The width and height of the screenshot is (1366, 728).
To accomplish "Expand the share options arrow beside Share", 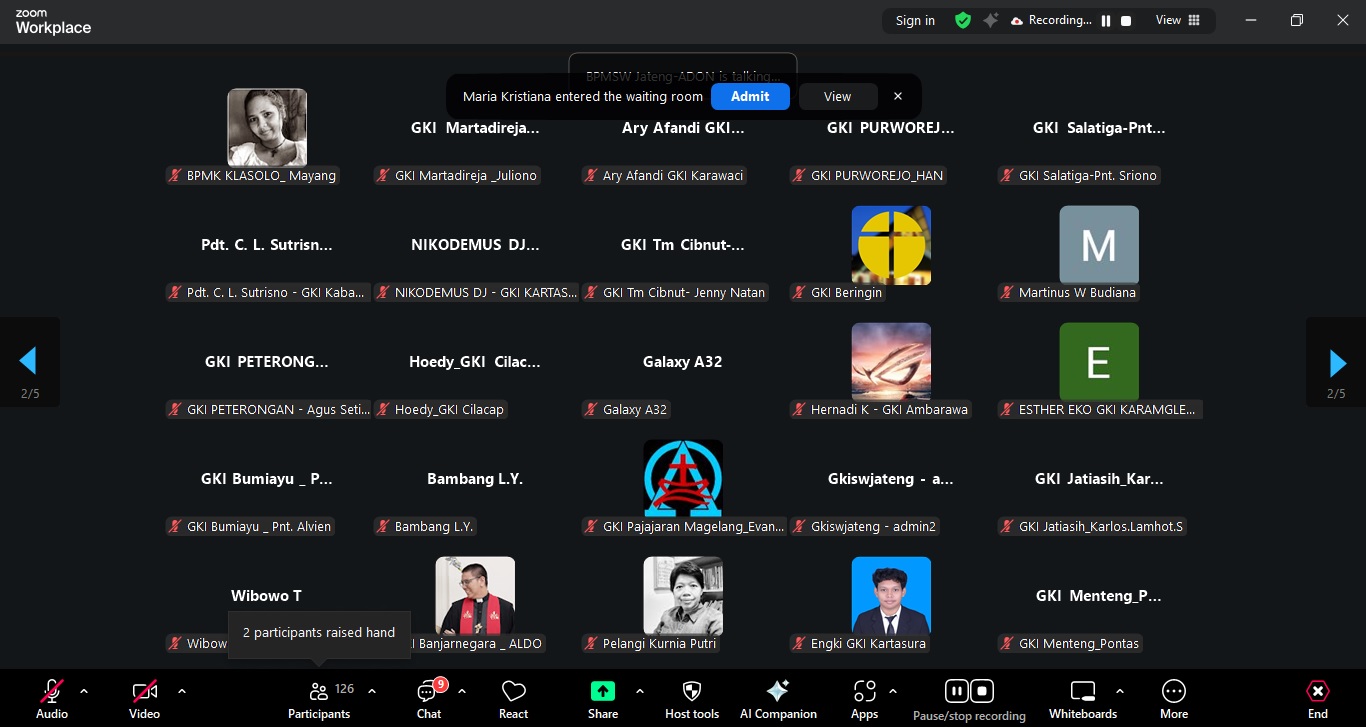I will click(x=640, y=691).
